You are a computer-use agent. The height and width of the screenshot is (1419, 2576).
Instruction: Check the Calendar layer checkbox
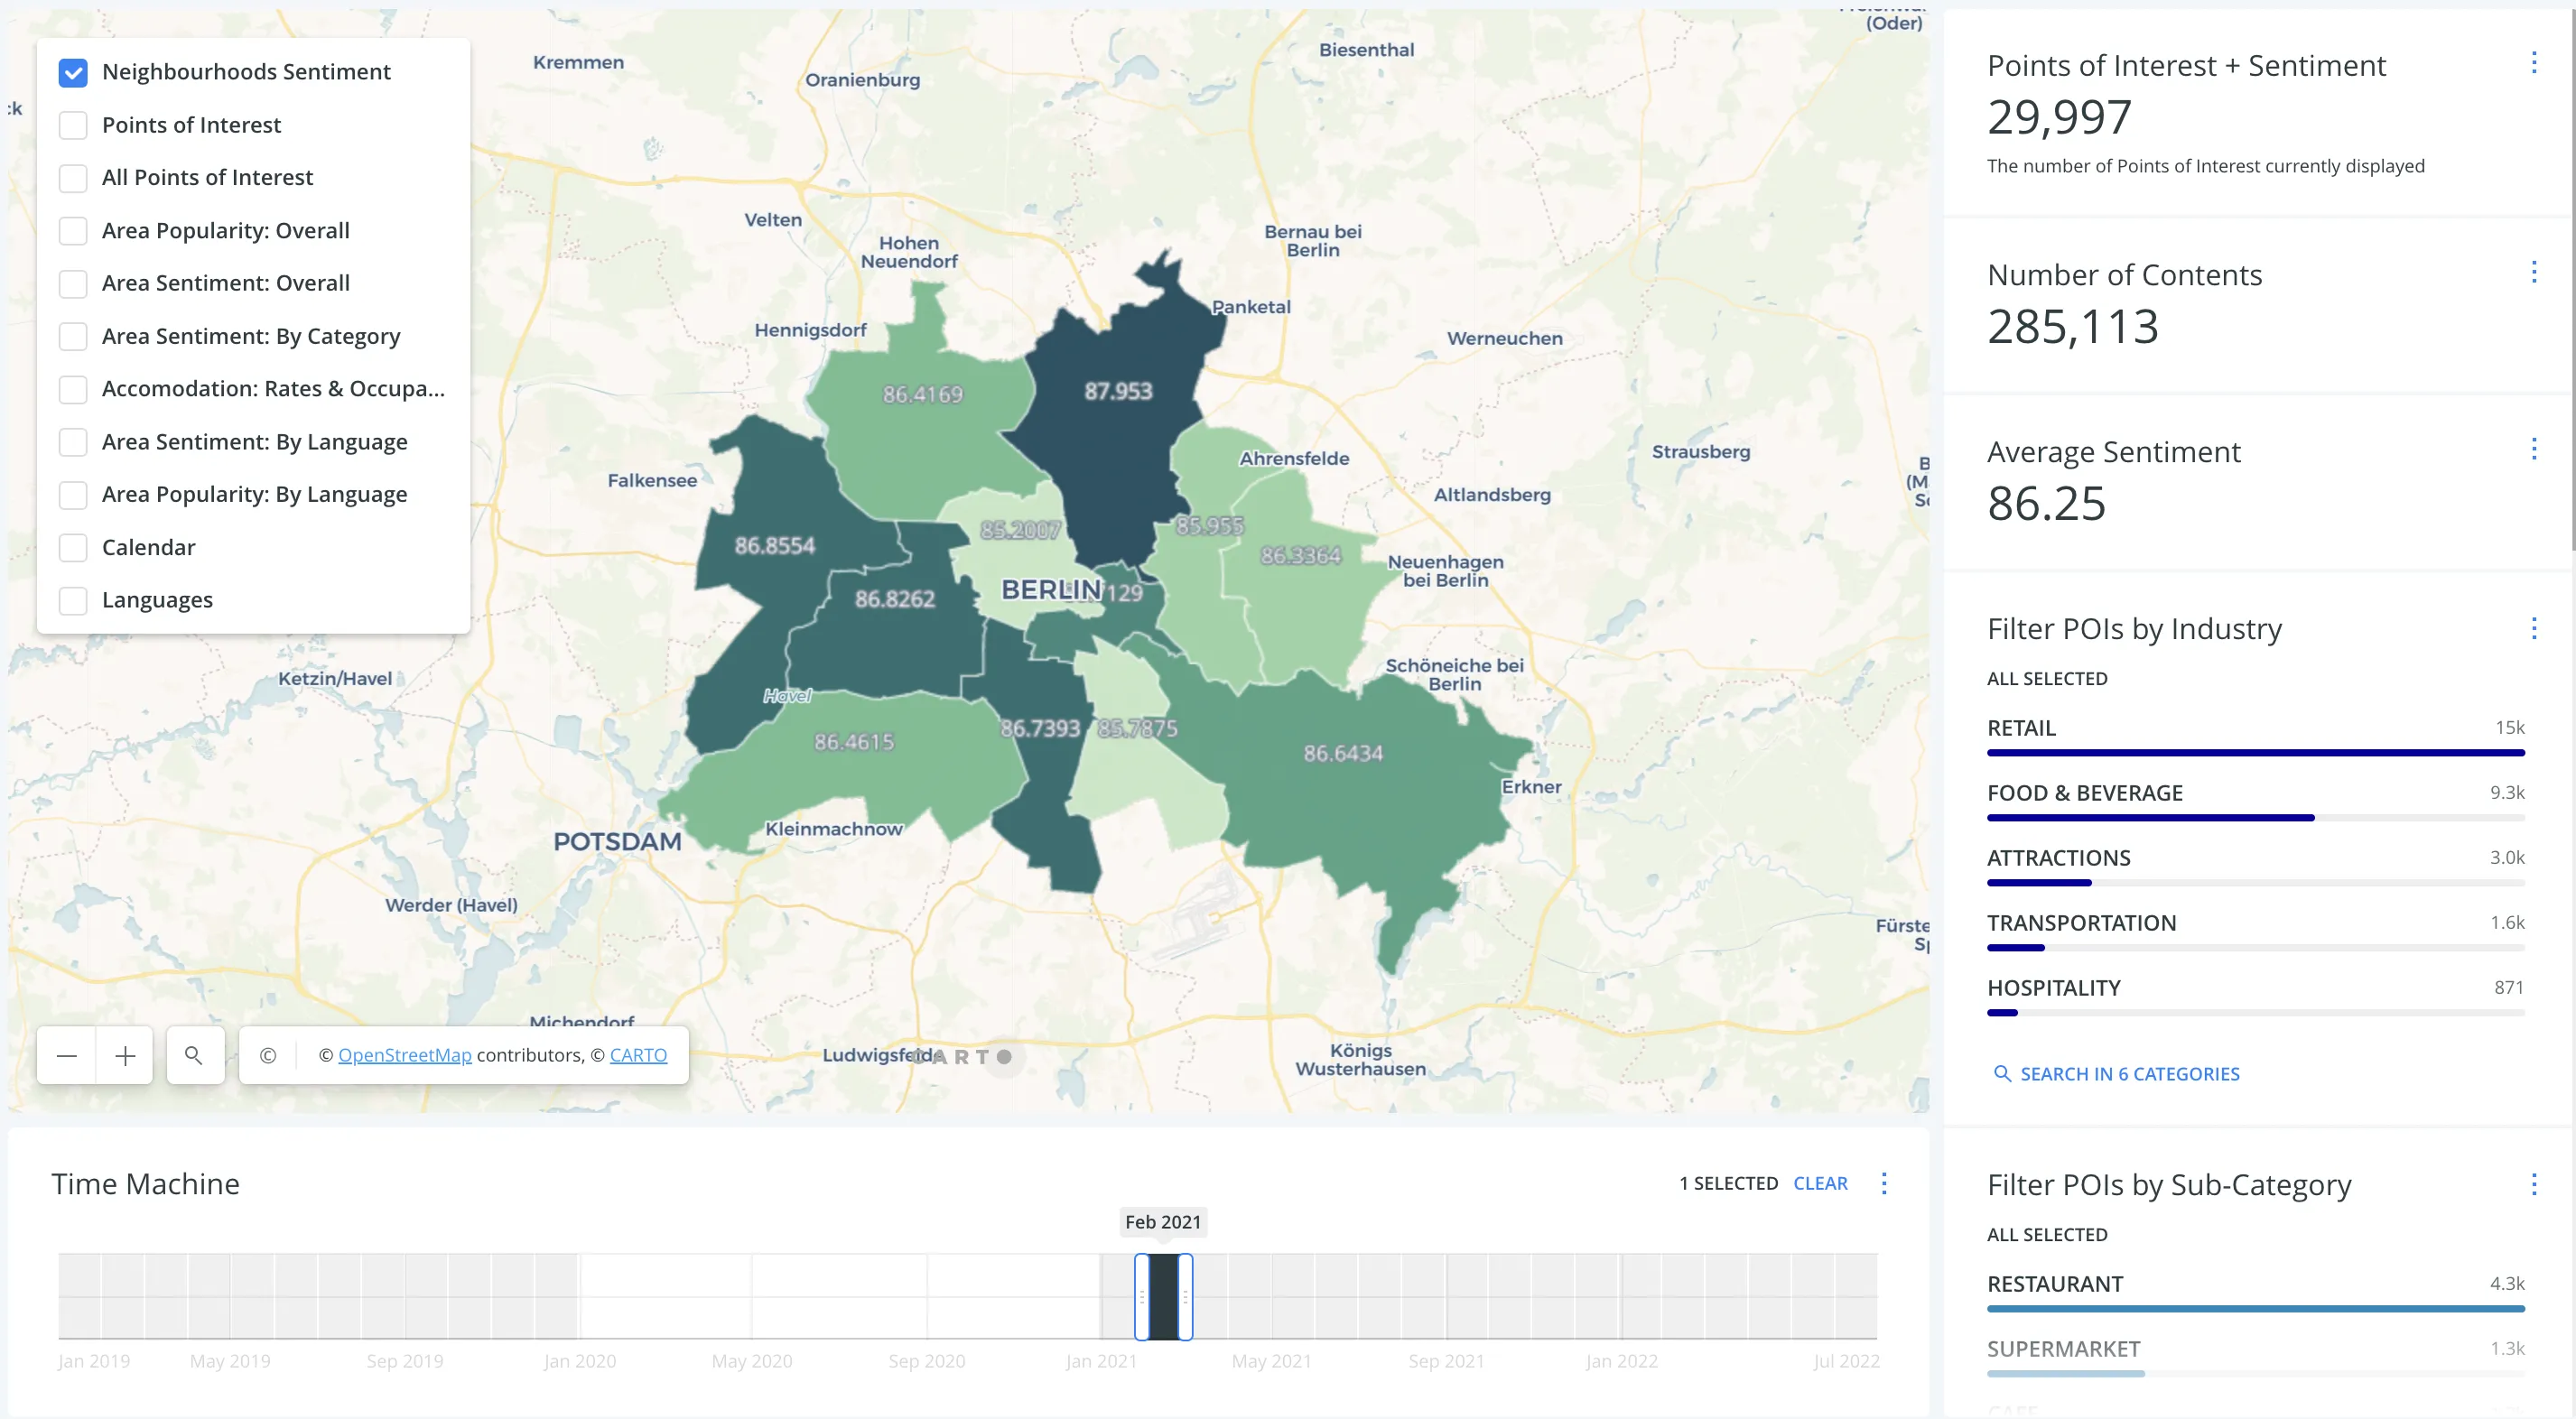73,548
